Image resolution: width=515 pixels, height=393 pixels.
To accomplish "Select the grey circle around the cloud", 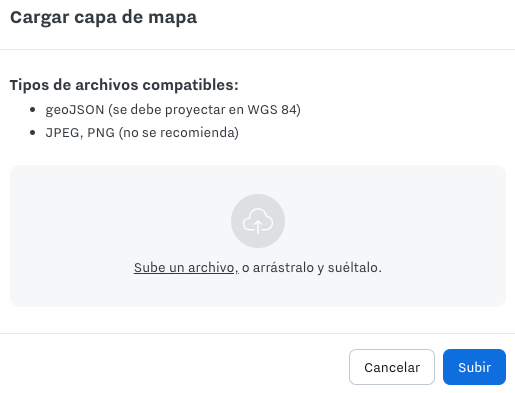I will pyautogui.click(x=258, y=221).
